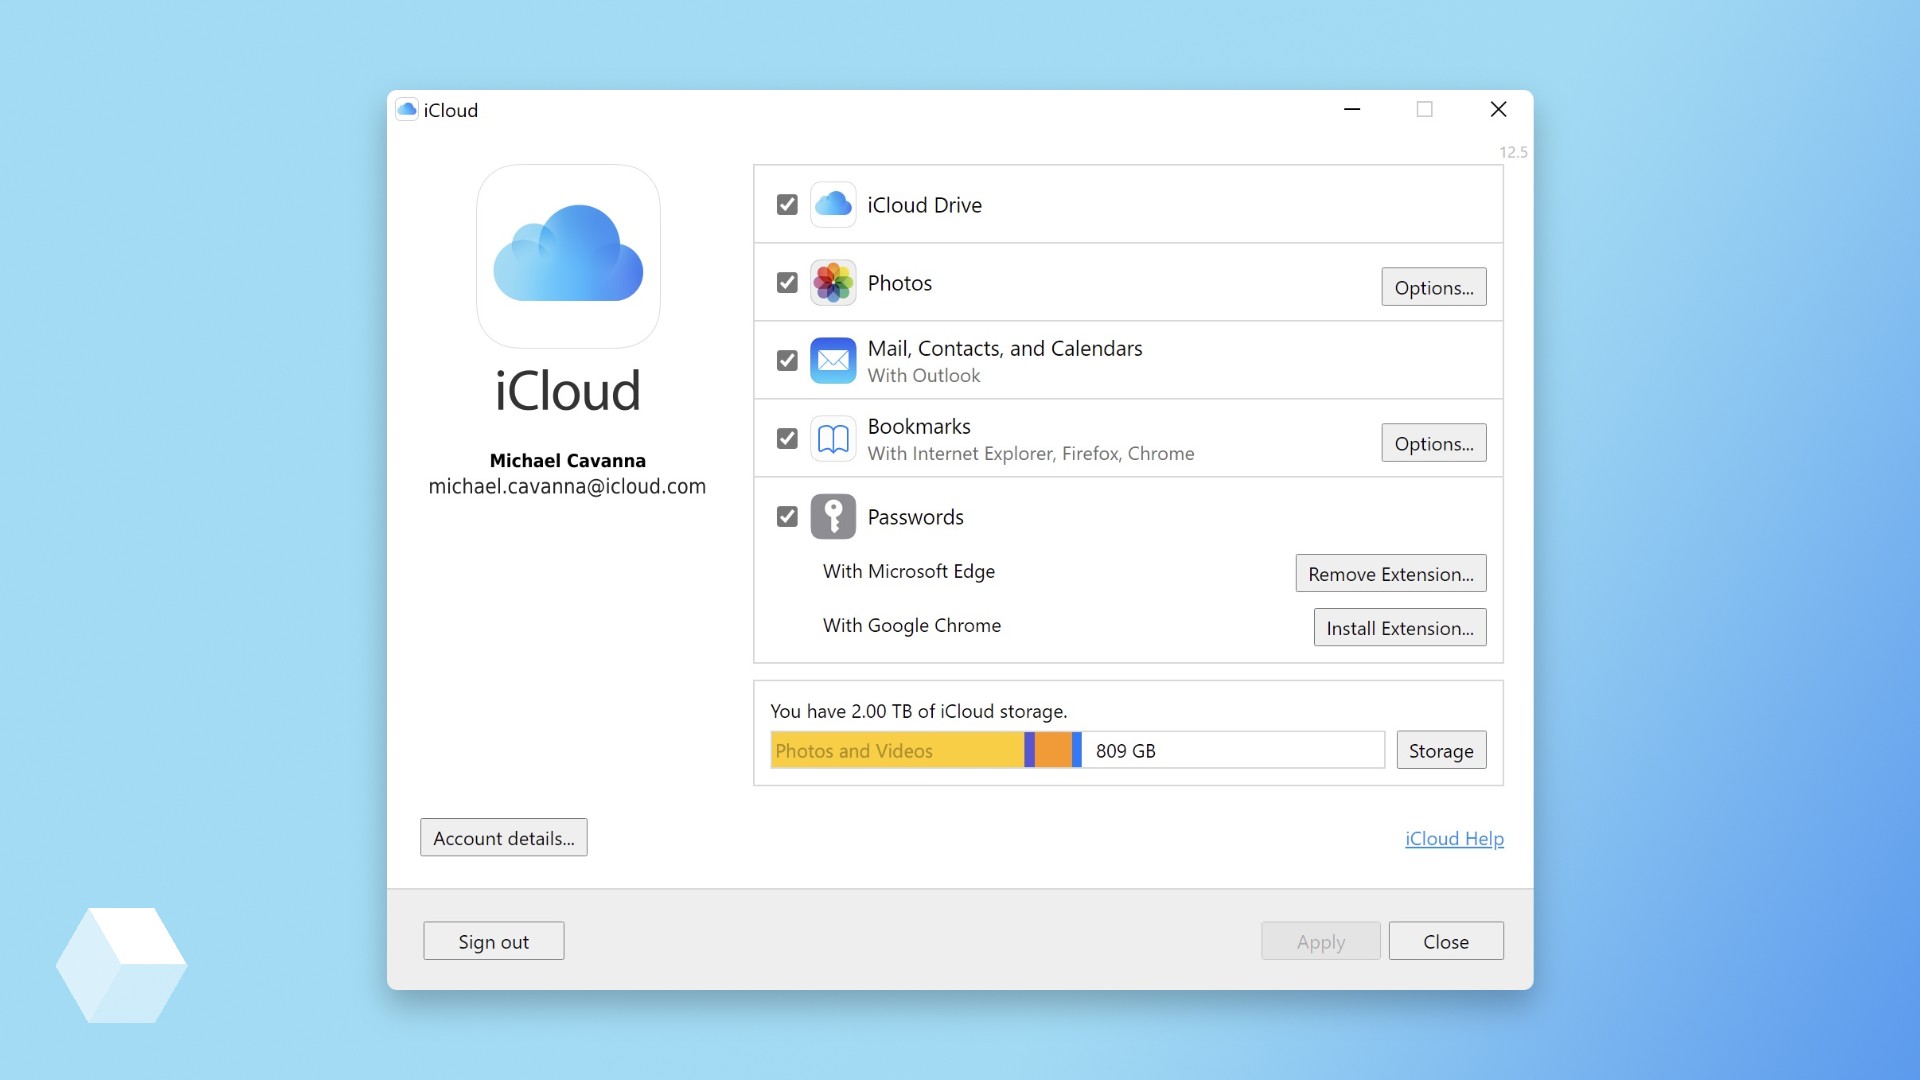Click the name Michael Cavanna

567,461
